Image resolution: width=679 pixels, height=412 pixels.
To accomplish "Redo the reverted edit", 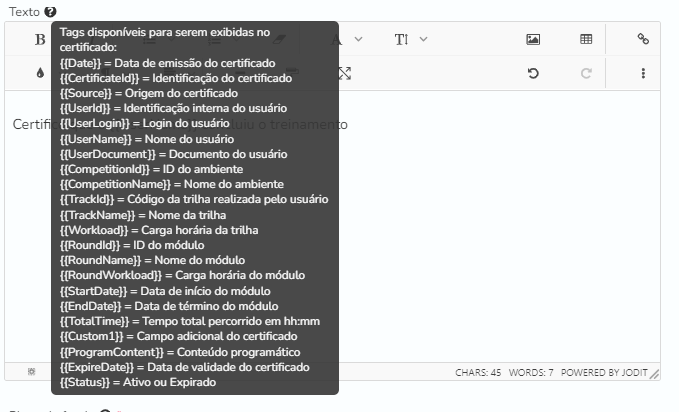I will (x=586, y=73).
